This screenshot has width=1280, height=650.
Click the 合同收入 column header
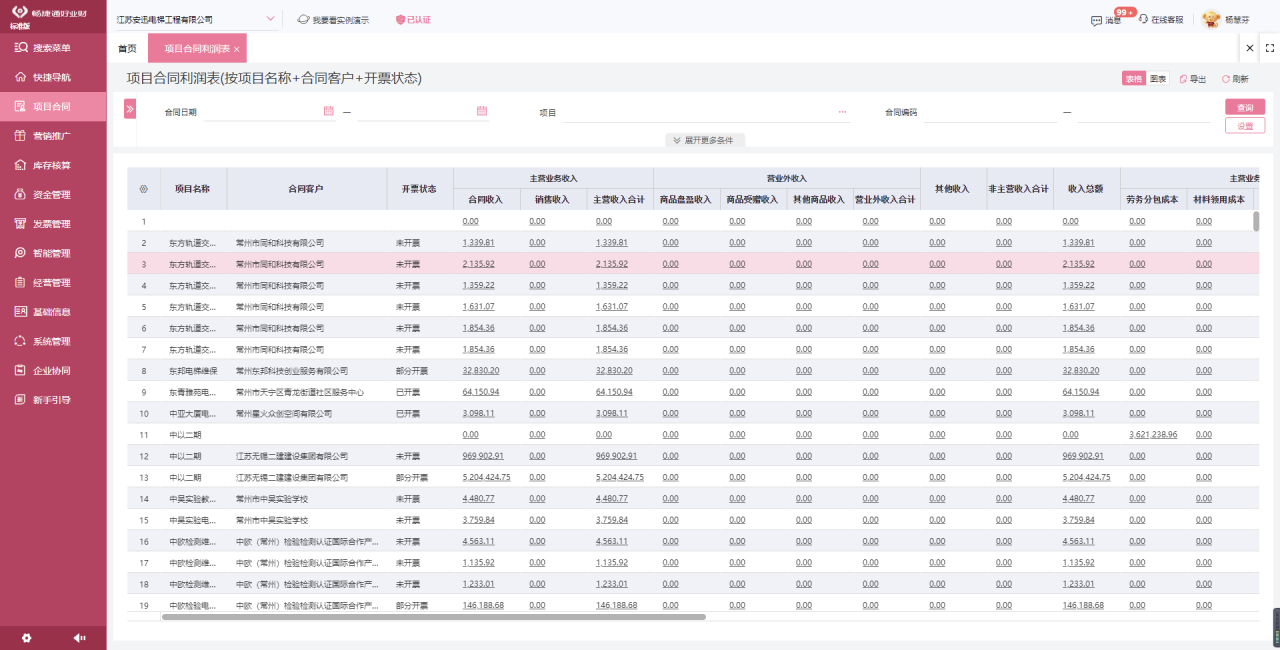(486, 199)
